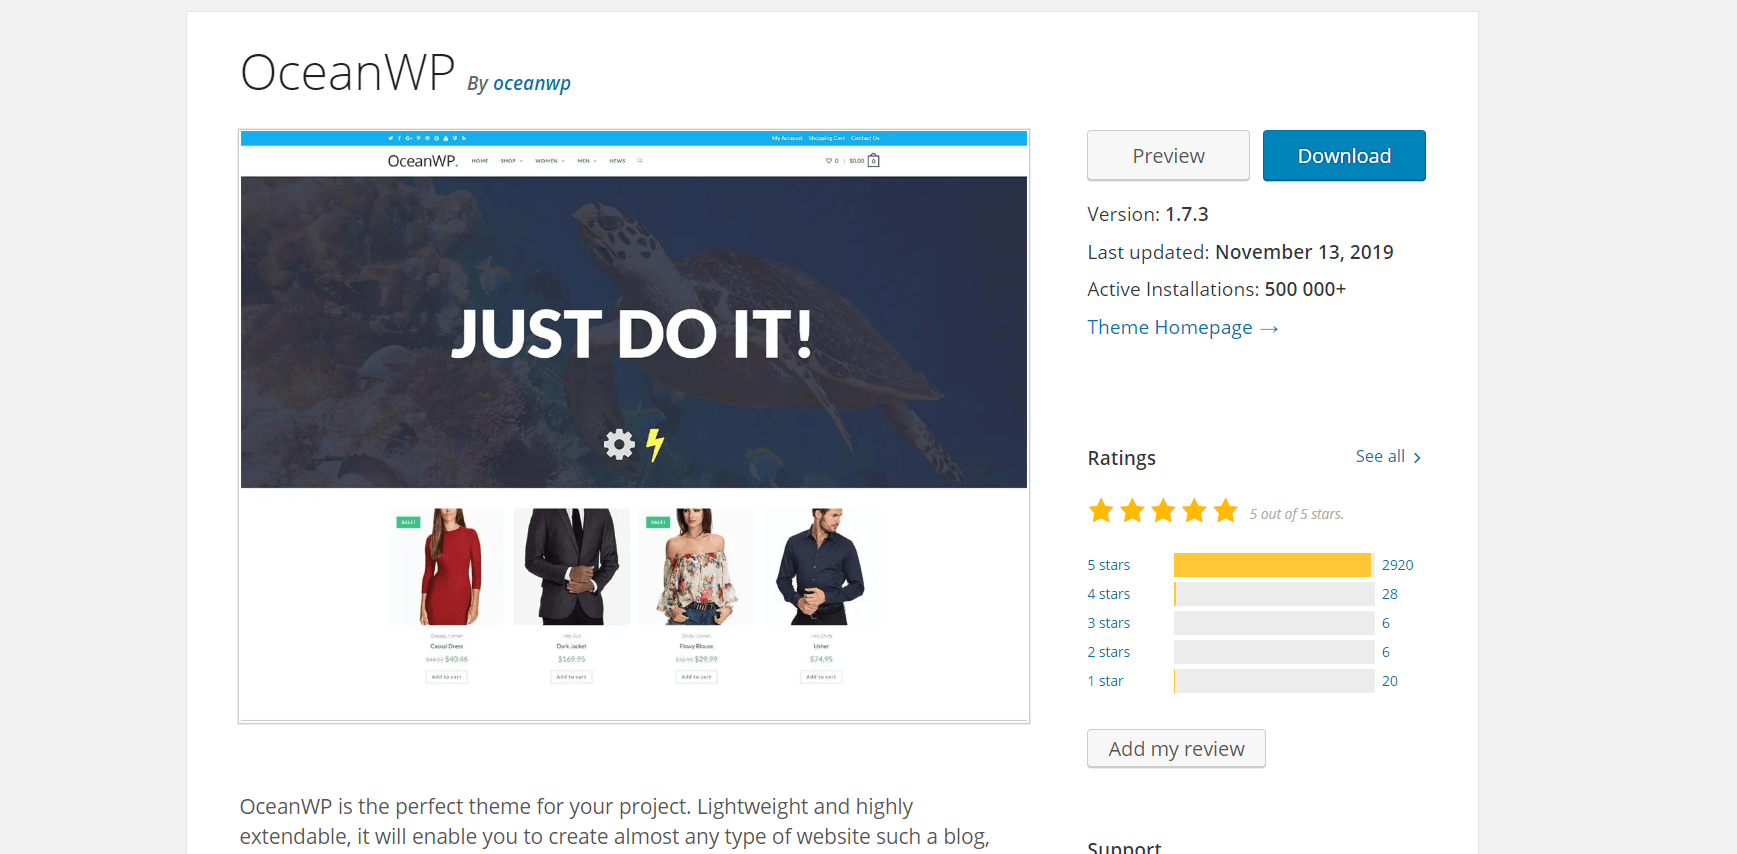1737x854 pixels.
Task: Click the OceanWP. logo in screenshot
Action: pos(422,161)
